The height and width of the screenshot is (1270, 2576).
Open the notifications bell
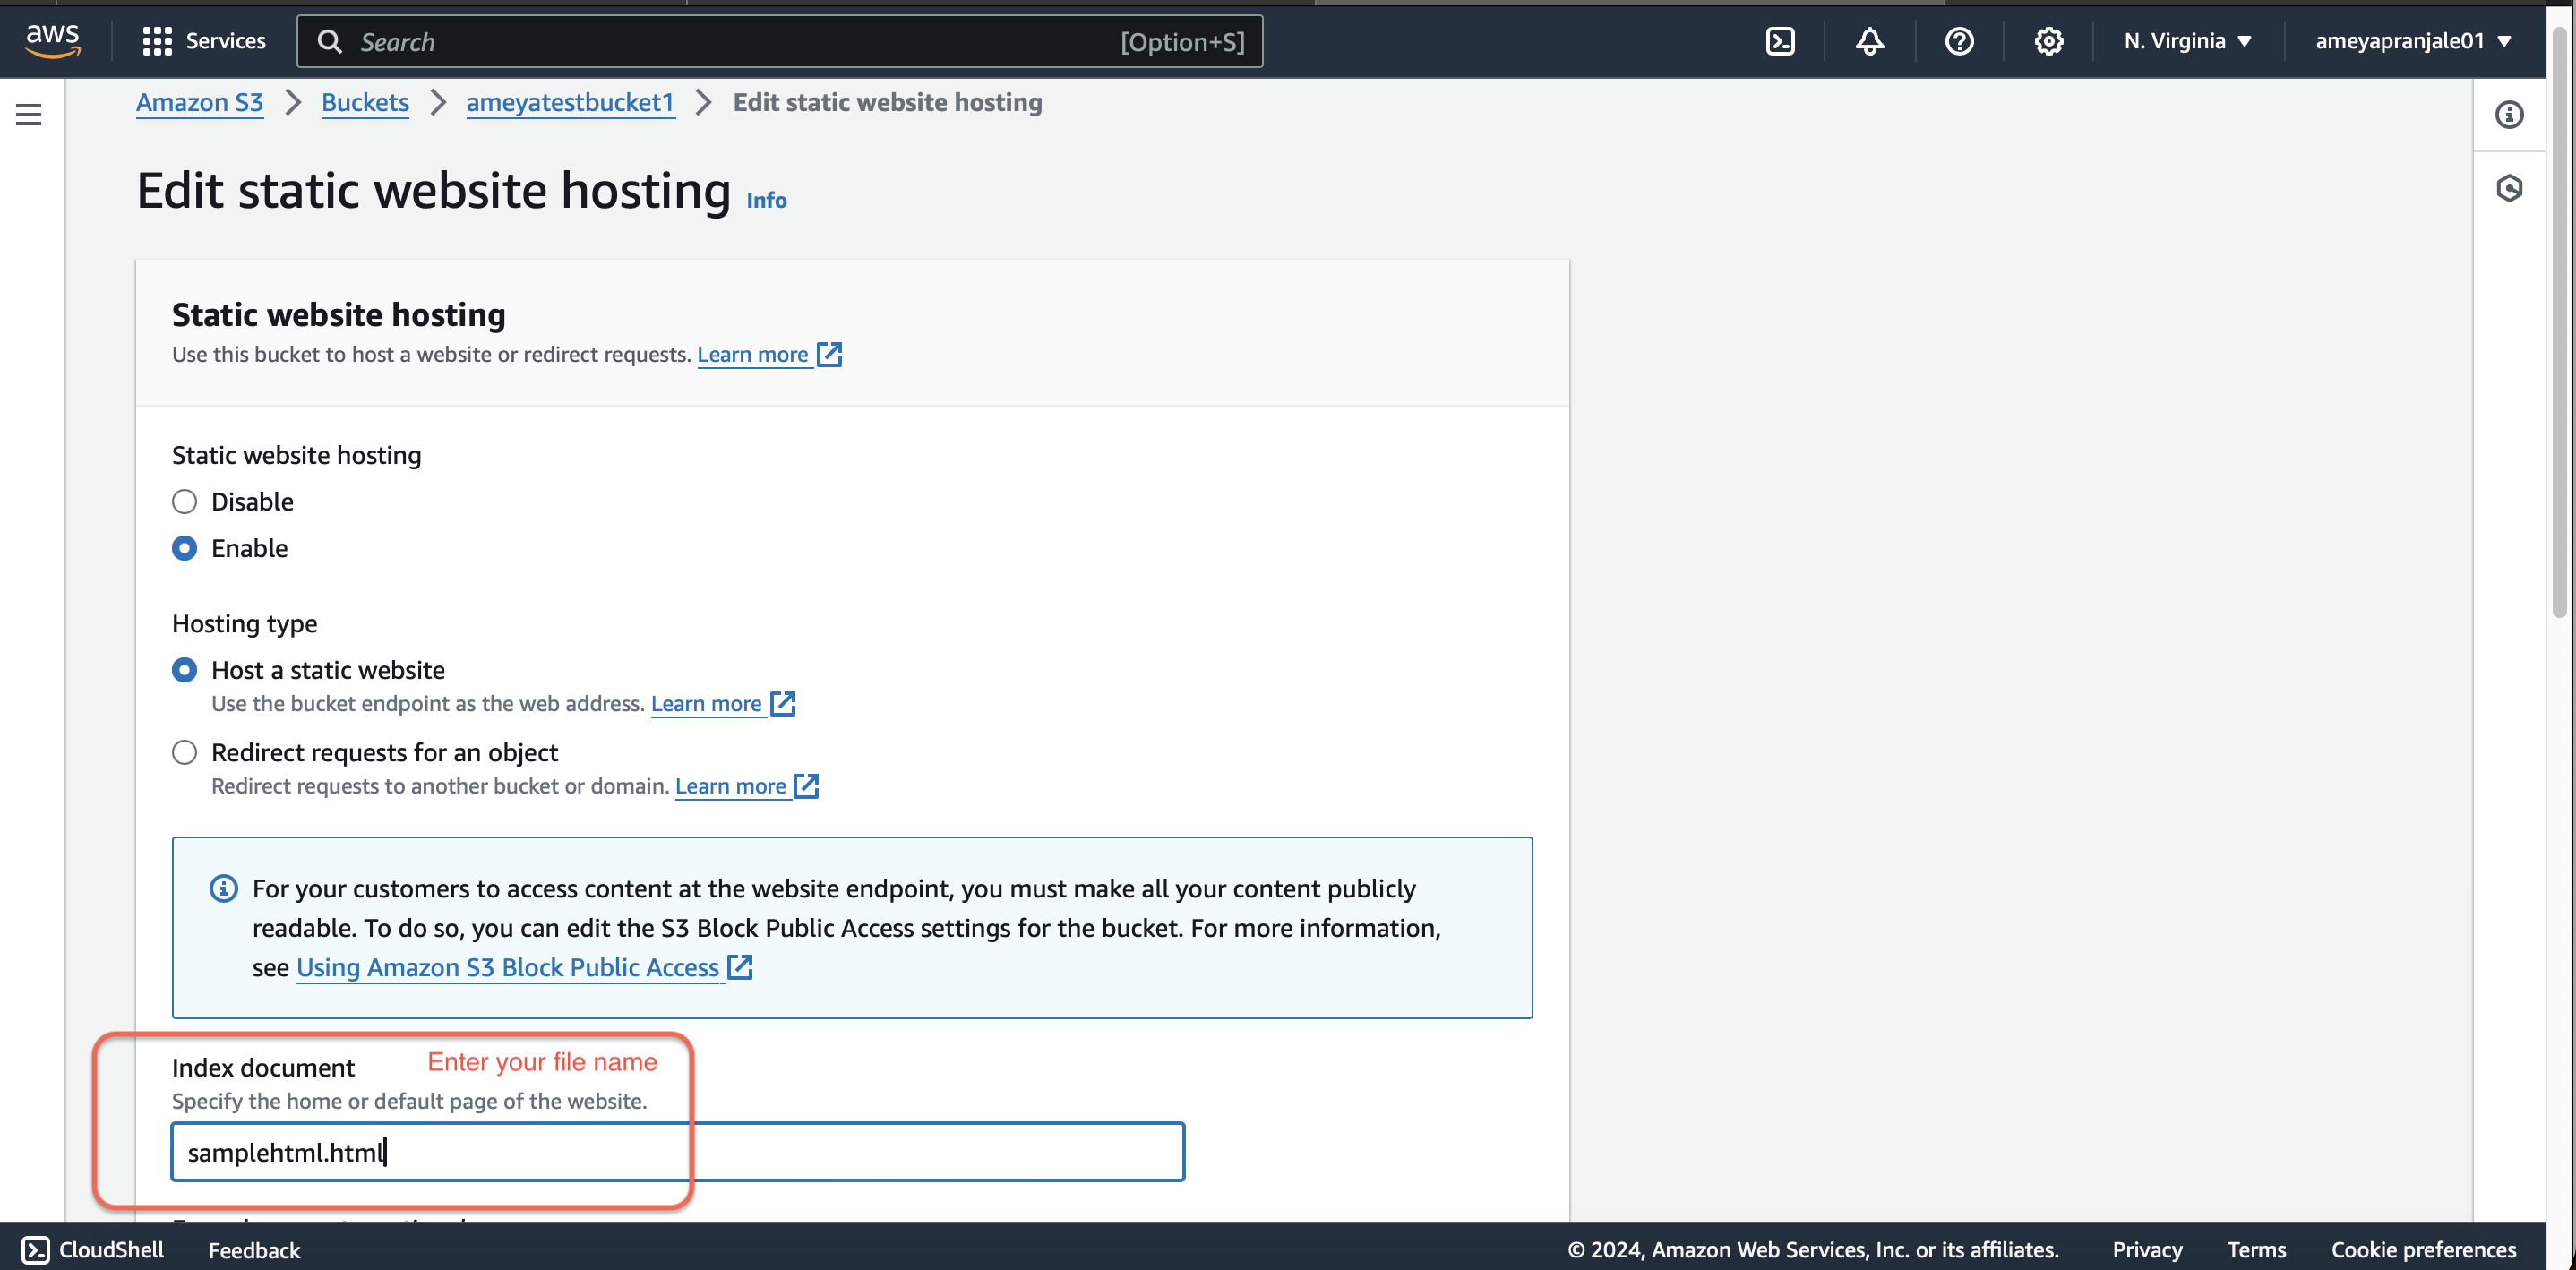[x=1869, y=41]
